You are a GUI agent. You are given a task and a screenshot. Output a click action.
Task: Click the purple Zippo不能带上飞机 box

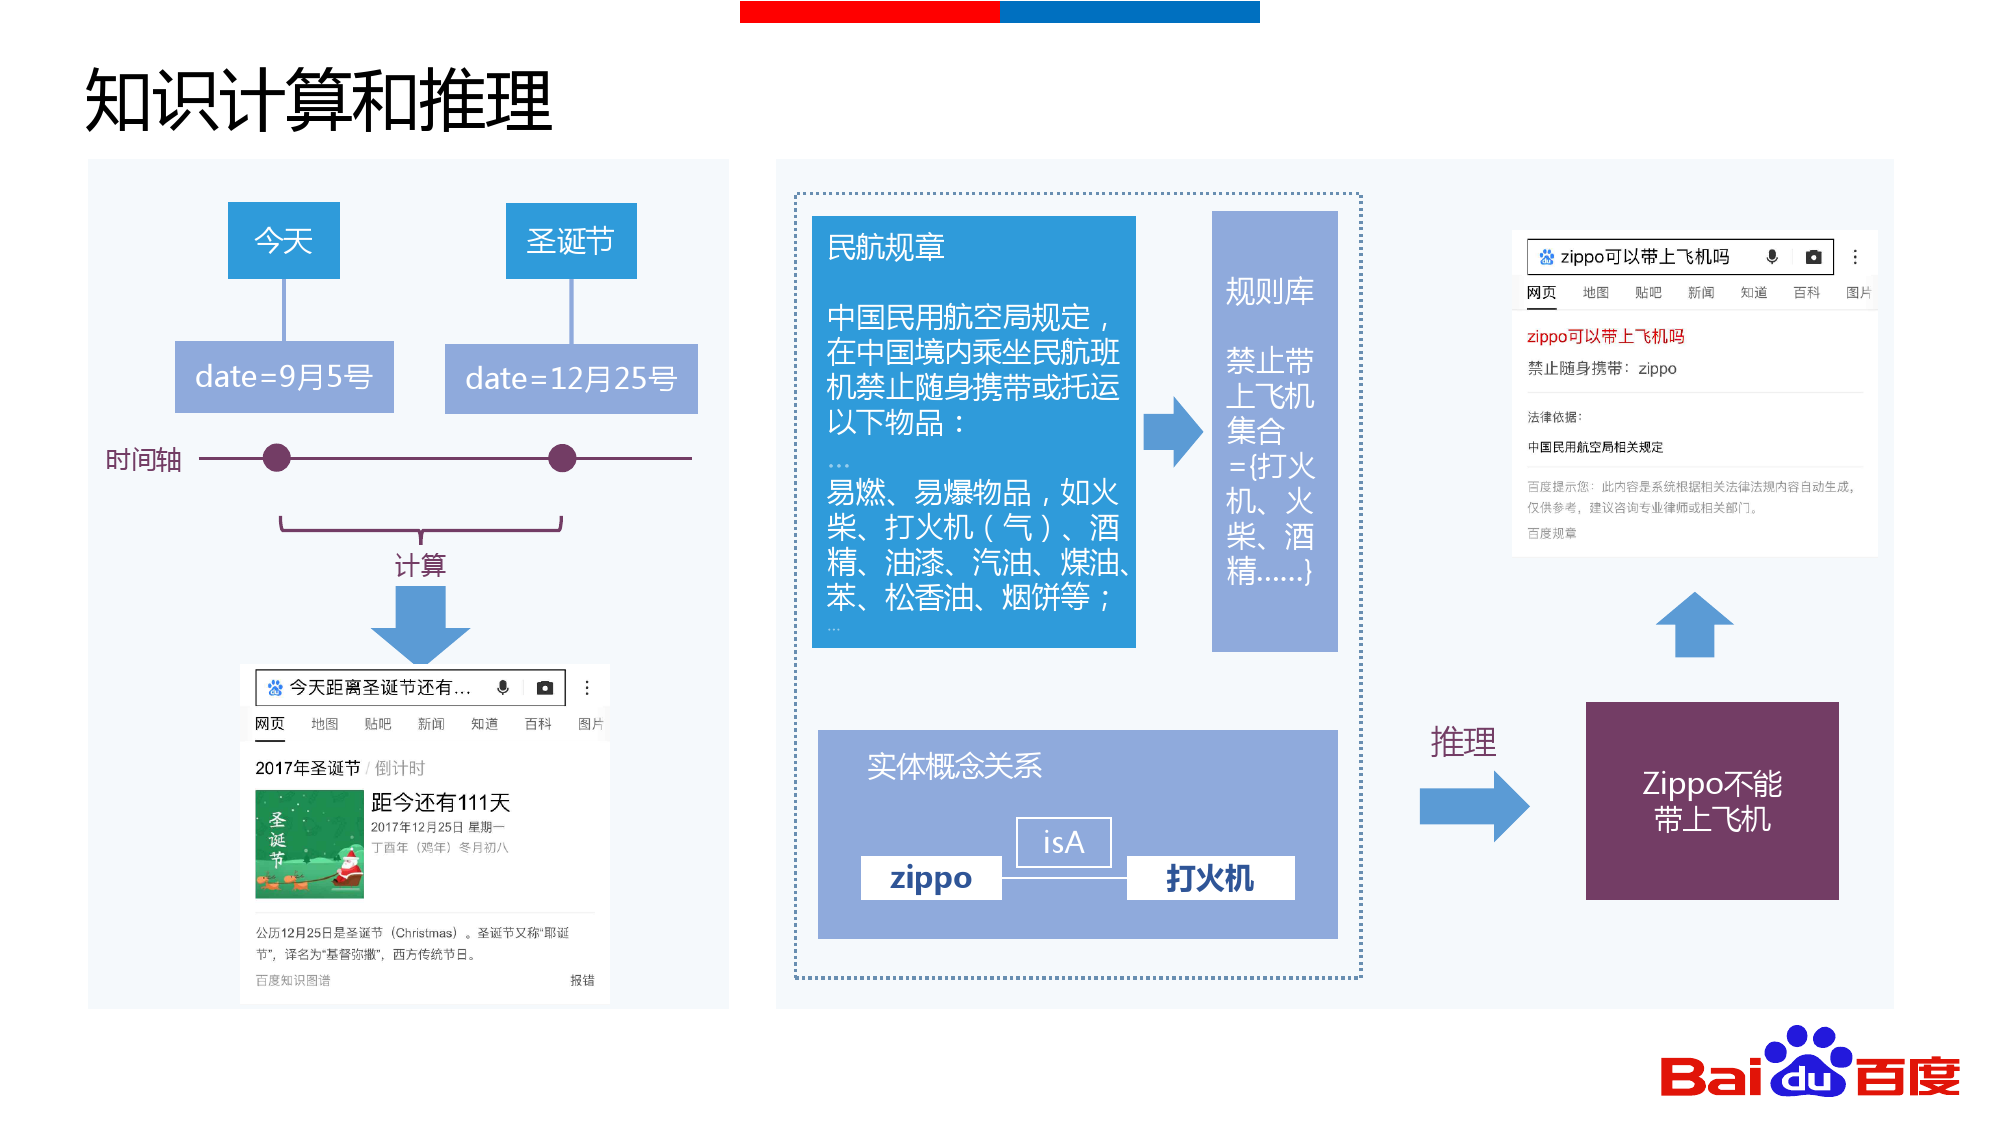(x=1711, y=800)
